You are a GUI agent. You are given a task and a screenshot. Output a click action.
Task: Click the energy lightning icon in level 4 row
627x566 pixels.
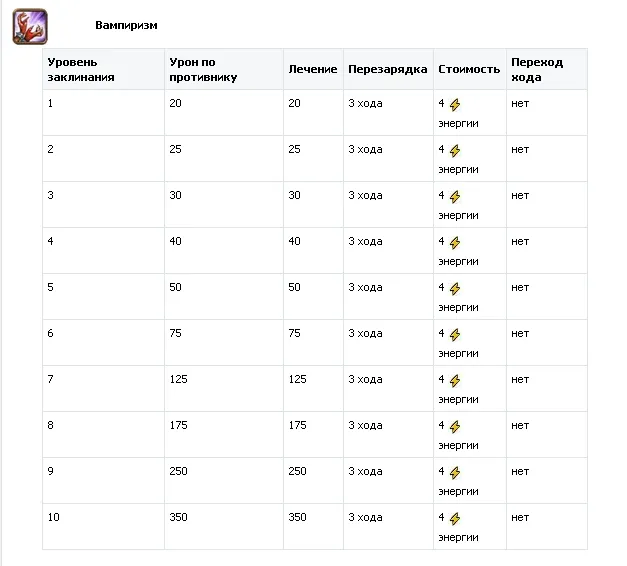454,242
